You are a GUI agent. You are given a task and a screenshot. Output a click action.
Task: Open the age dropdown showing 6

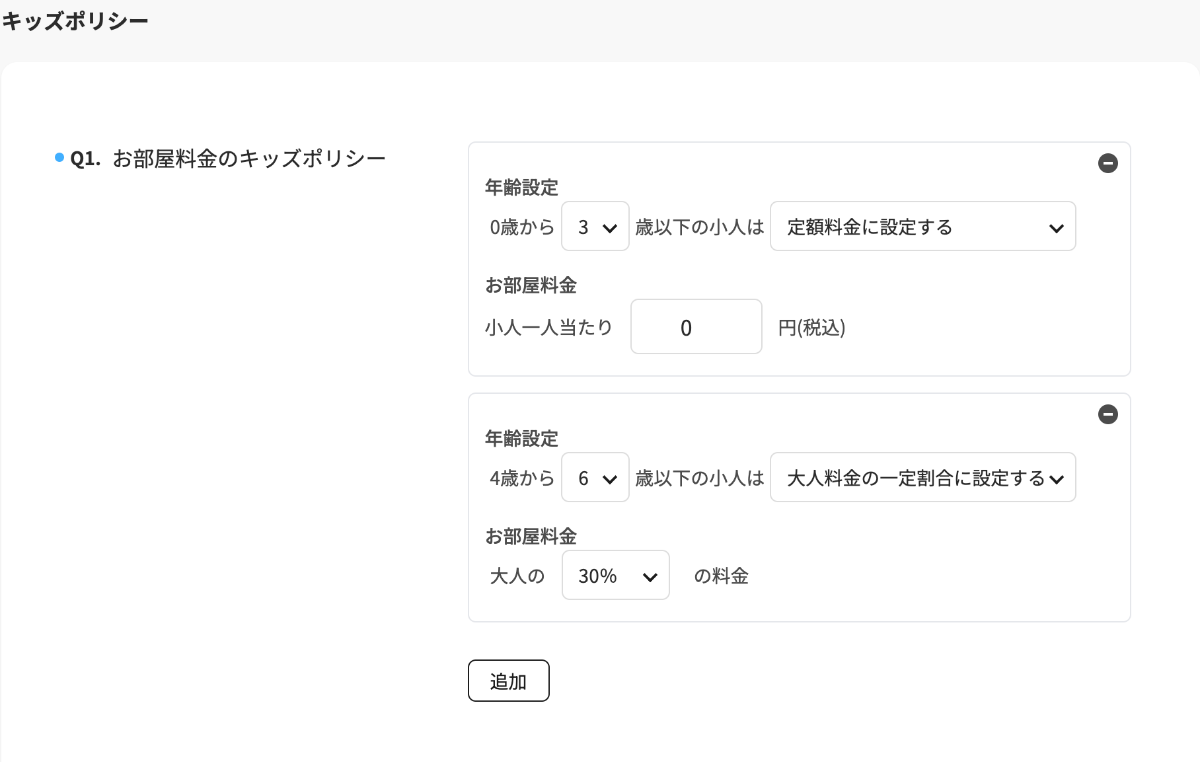point(595,478)
